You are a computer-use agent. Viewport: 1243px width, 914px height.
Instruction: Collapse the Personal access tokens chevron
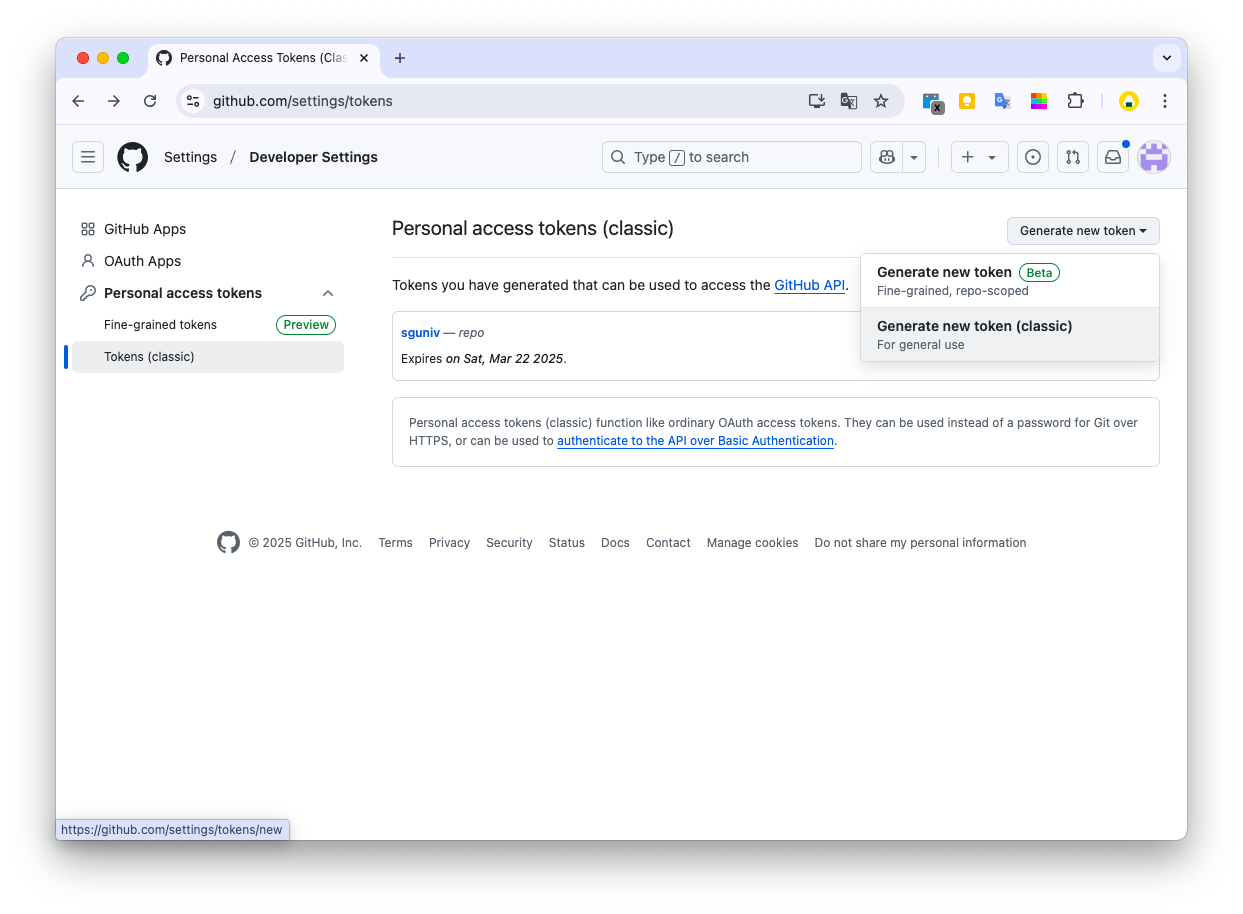click(x=328, y=293)
